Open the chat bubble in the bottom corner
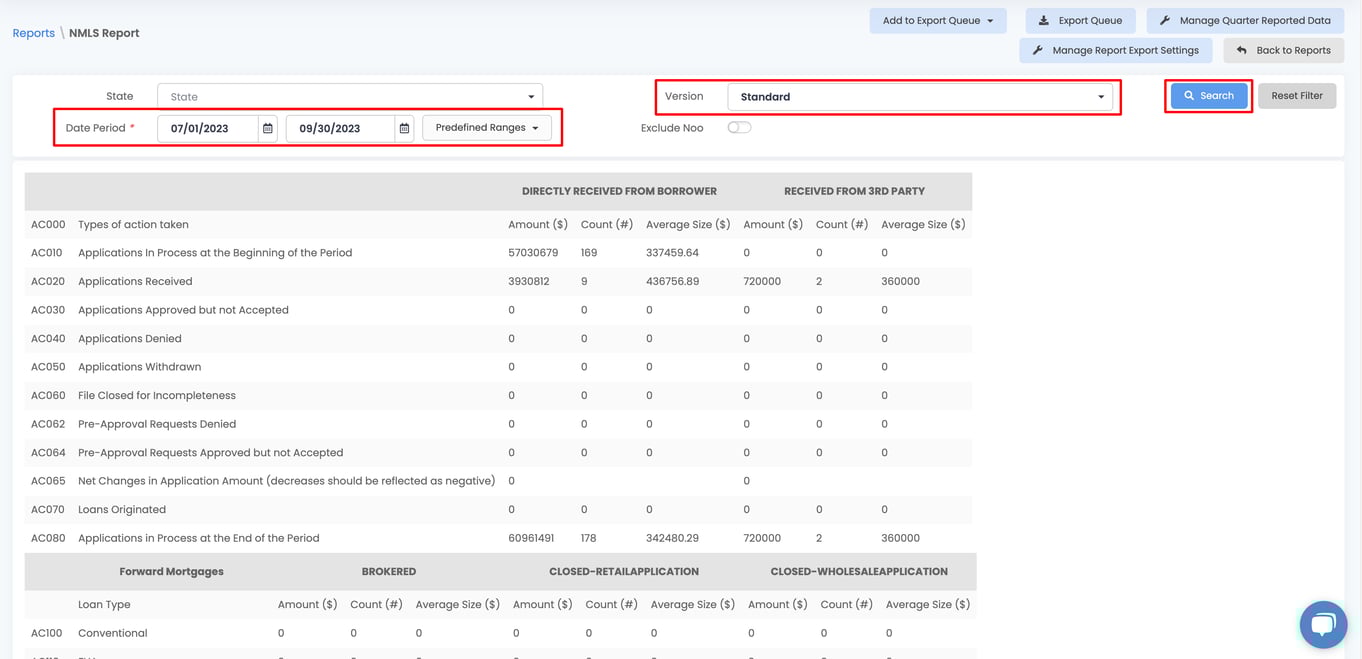The width and height of the screenshot is (1362, 659). [x=1323, y=624]
